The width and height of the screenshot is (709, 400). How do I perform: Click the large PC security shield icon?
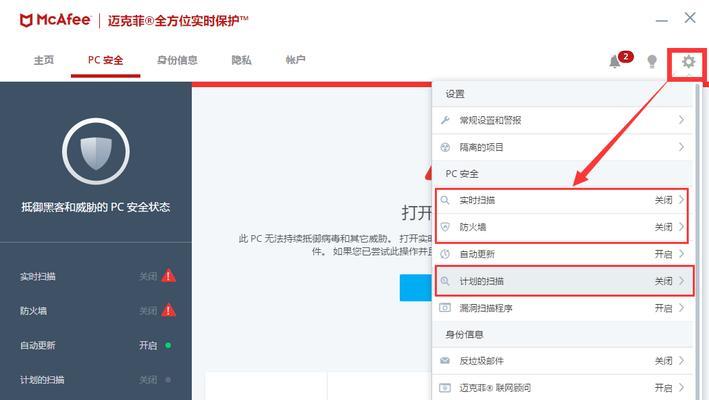point(96,151)
